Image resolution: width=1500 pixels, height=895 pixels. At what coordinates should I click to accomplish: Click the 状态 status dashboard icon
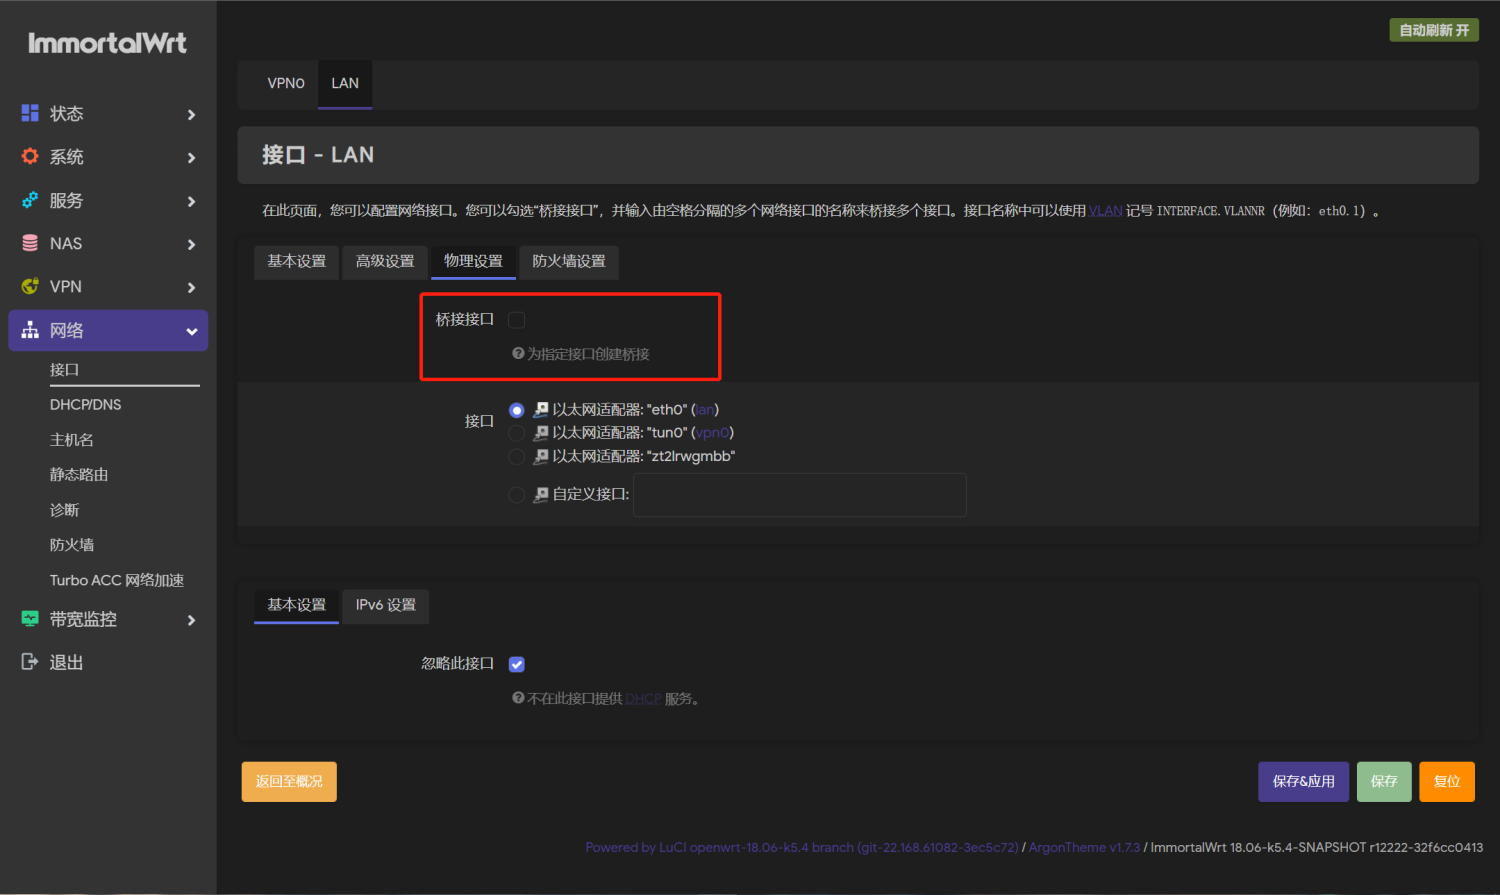(30, 114)
